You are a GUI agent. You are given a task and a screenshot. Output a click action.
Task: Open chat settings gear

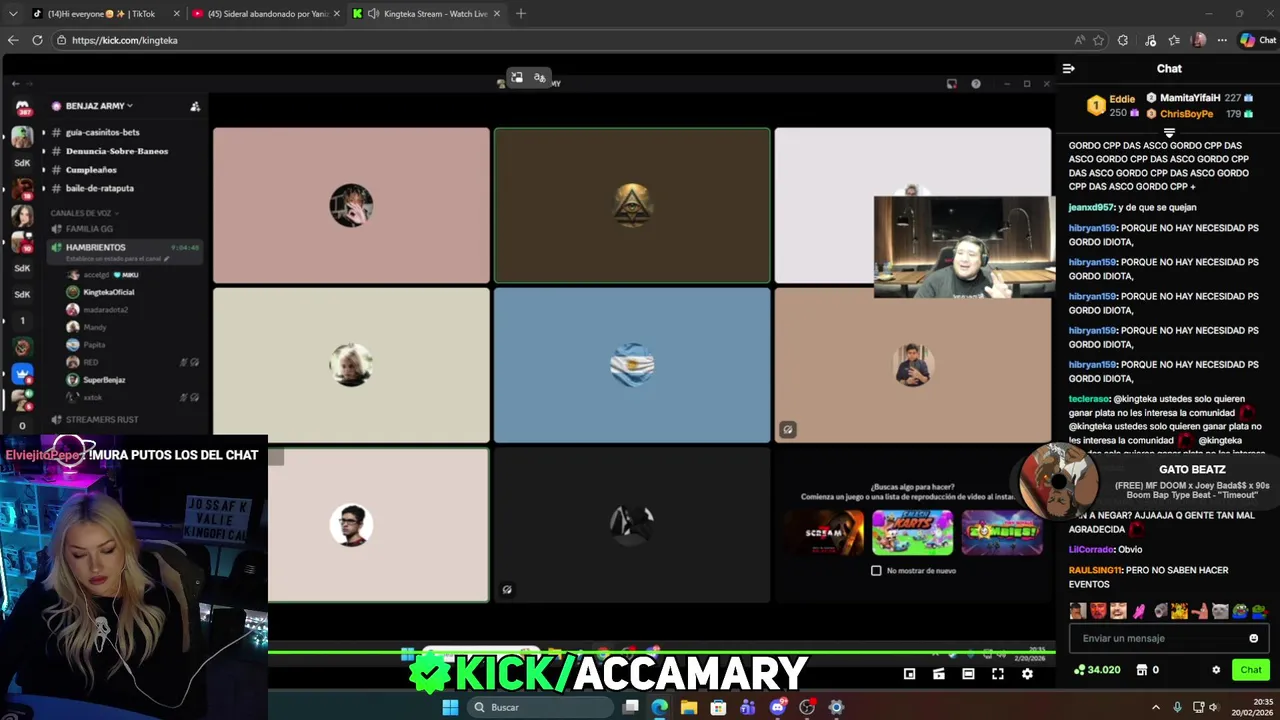click(1216, 670)
